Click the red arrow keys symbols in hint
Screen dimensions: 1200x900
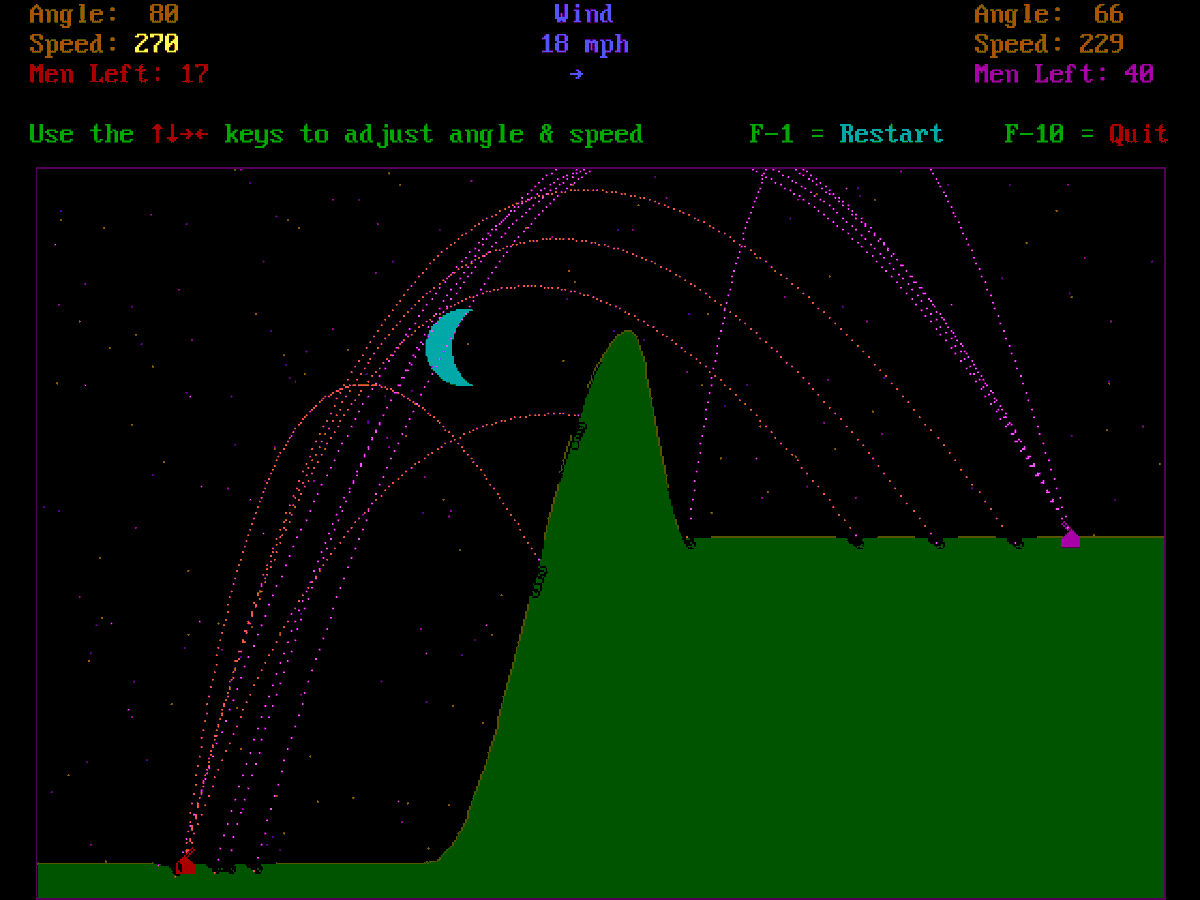pos(179,134)
